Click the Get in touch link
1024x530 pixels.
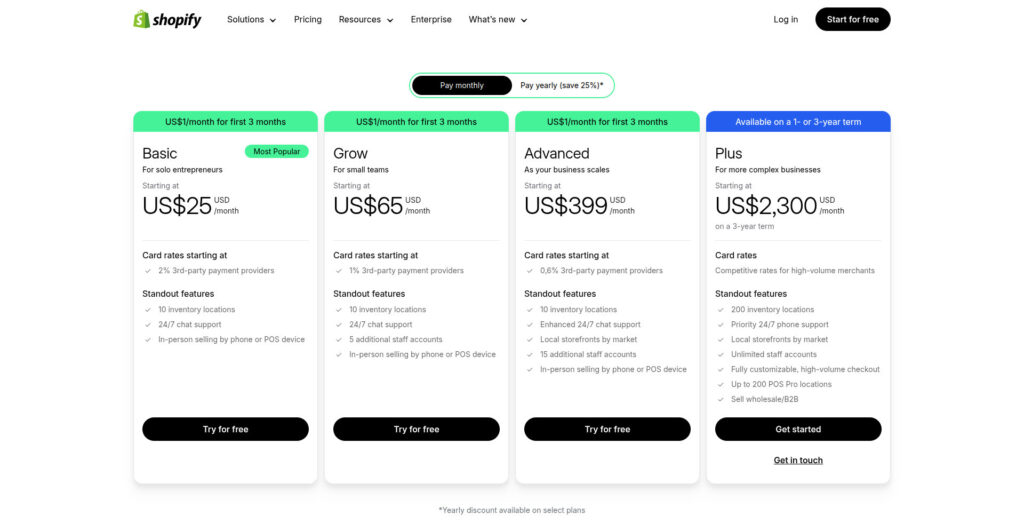(x=798, y=460)
